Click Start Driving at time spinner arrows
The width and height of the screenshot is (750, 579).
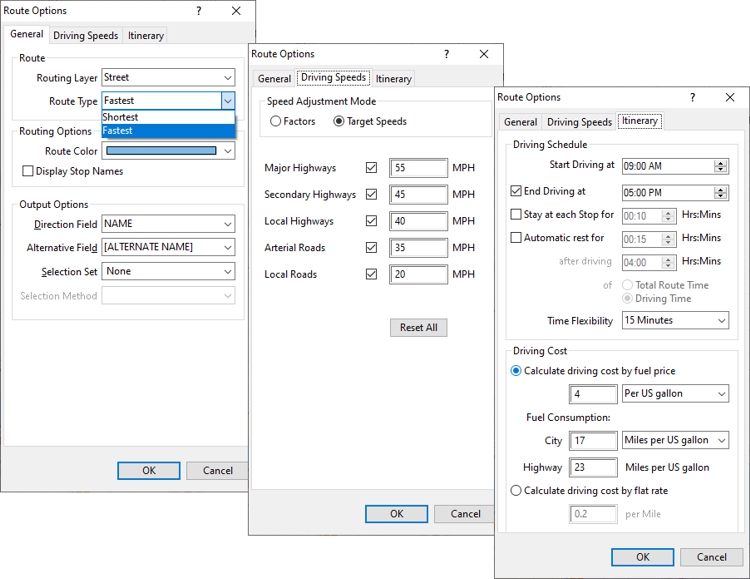tap(721, 166)
